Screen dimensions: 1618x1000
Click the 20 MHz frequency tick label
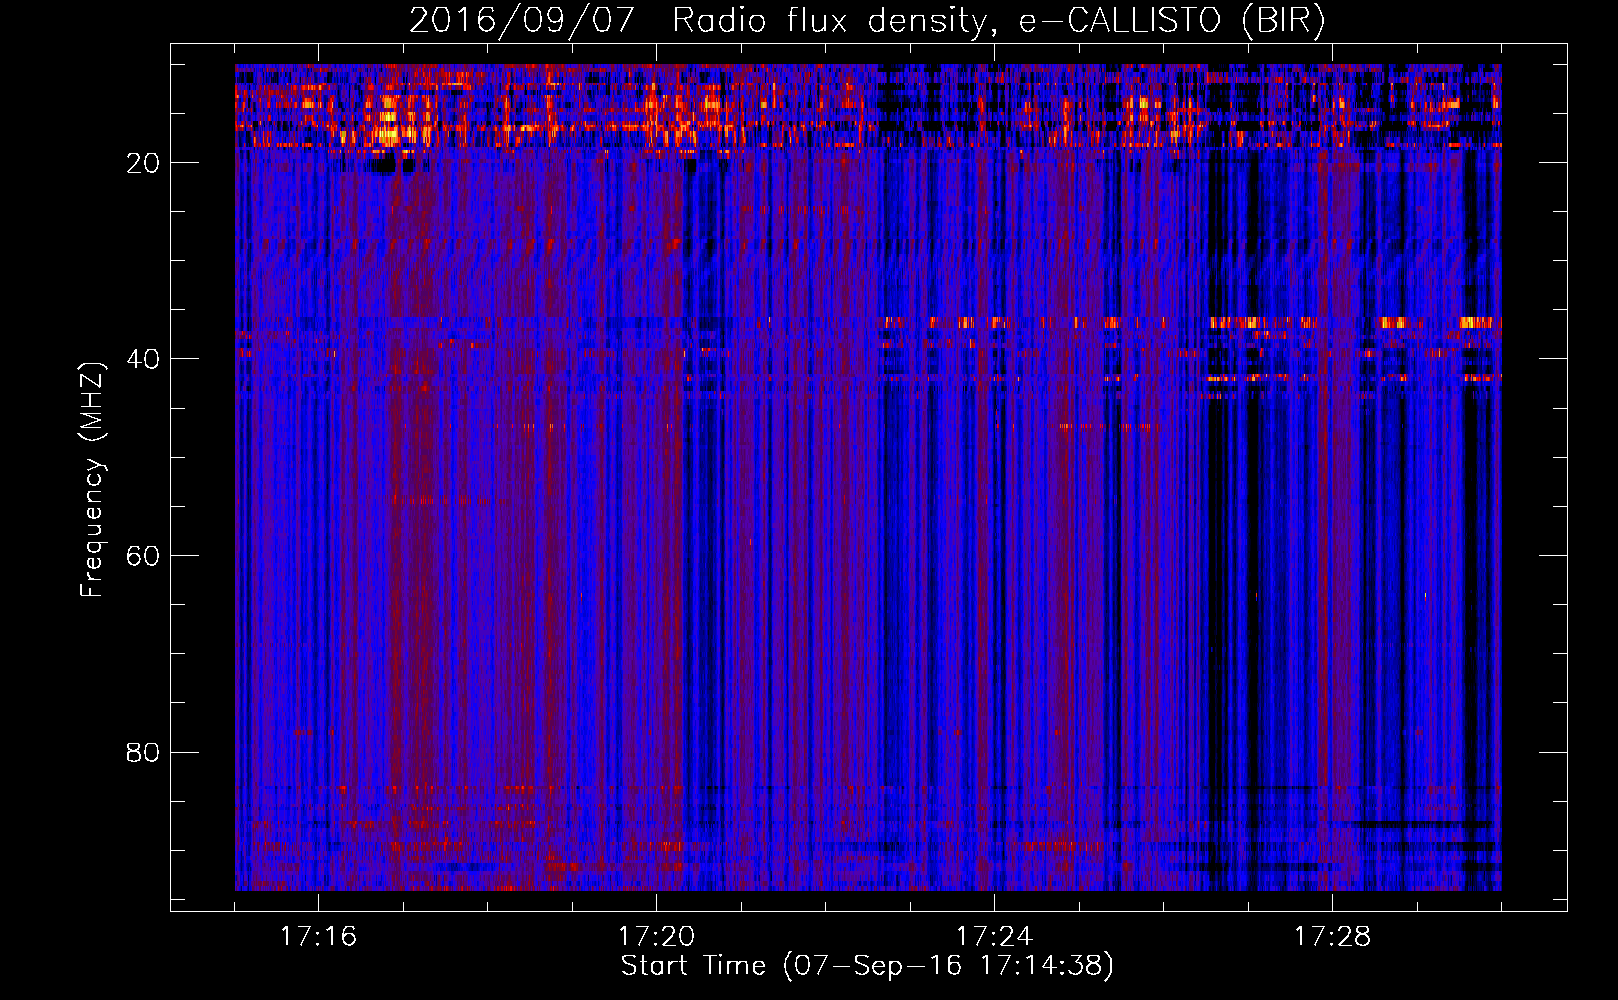click(144, 163)
